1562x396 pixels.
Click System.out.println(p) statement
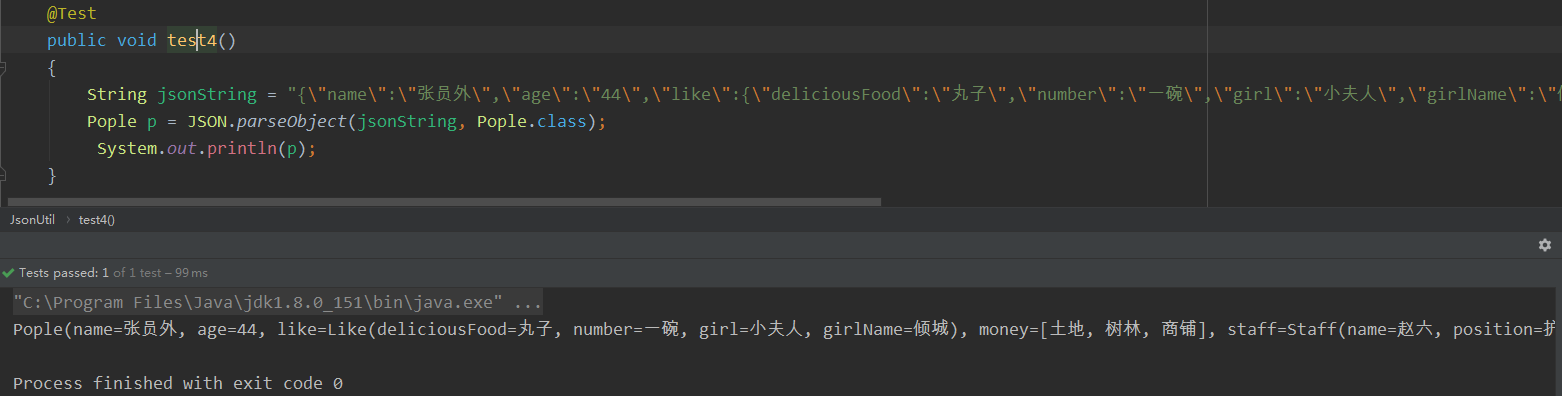click(207, 149)
